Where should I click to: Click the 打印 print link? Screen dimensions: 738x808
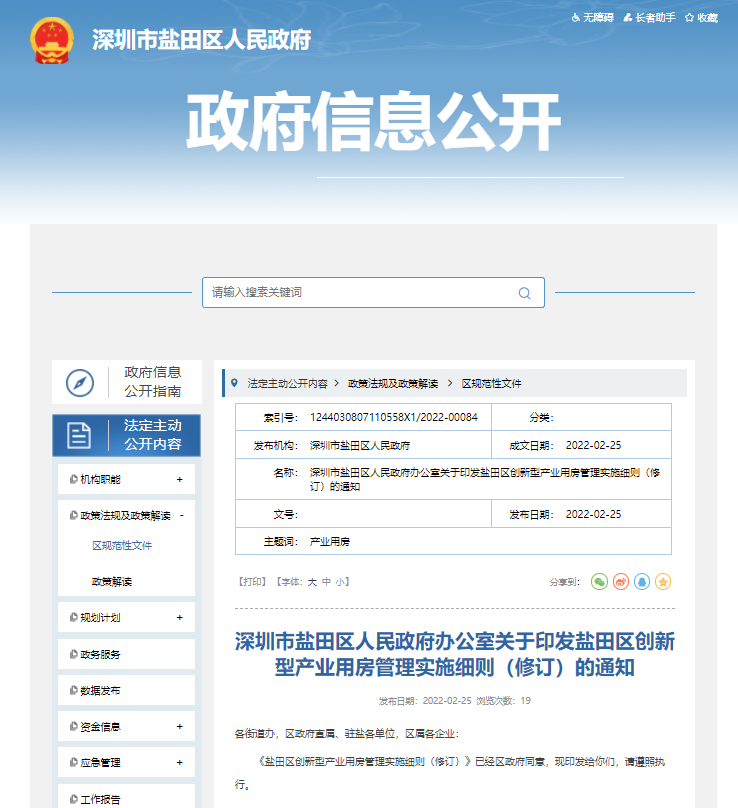click(x=251, y=582)
